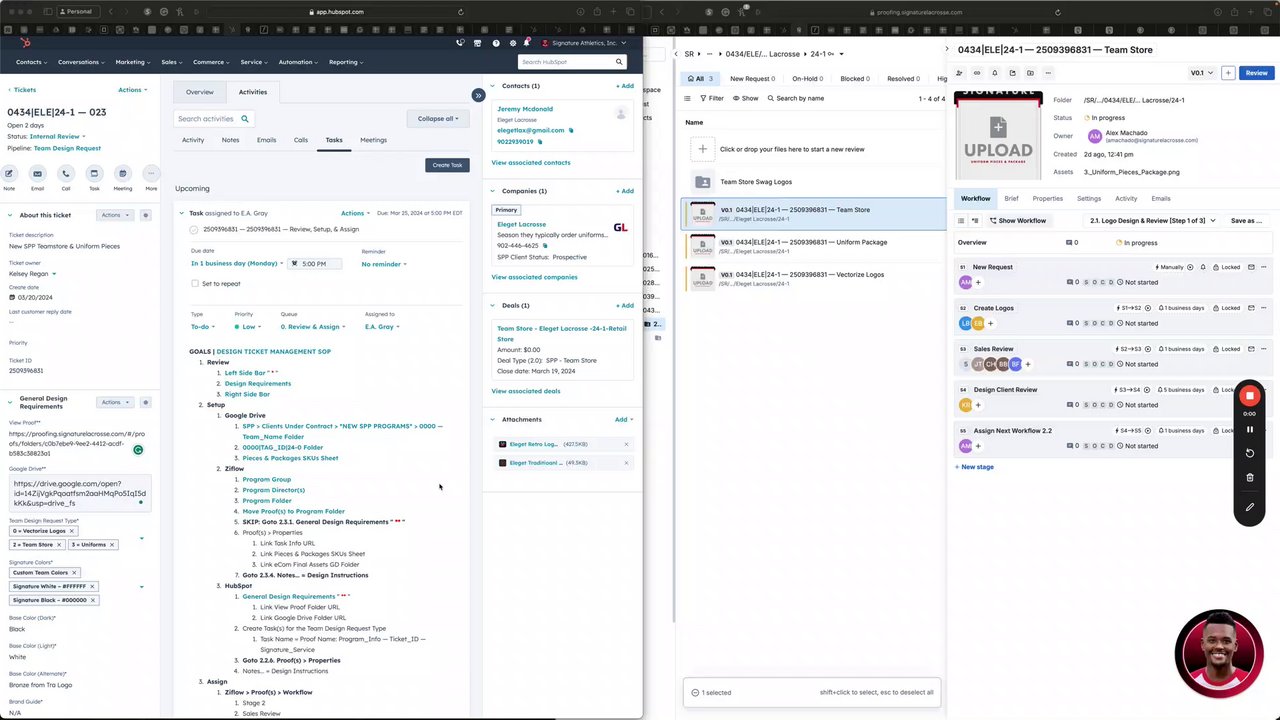The image size is (1280, 720).
Task: Click the Show Workflow button
Action: click(1018, 221)
